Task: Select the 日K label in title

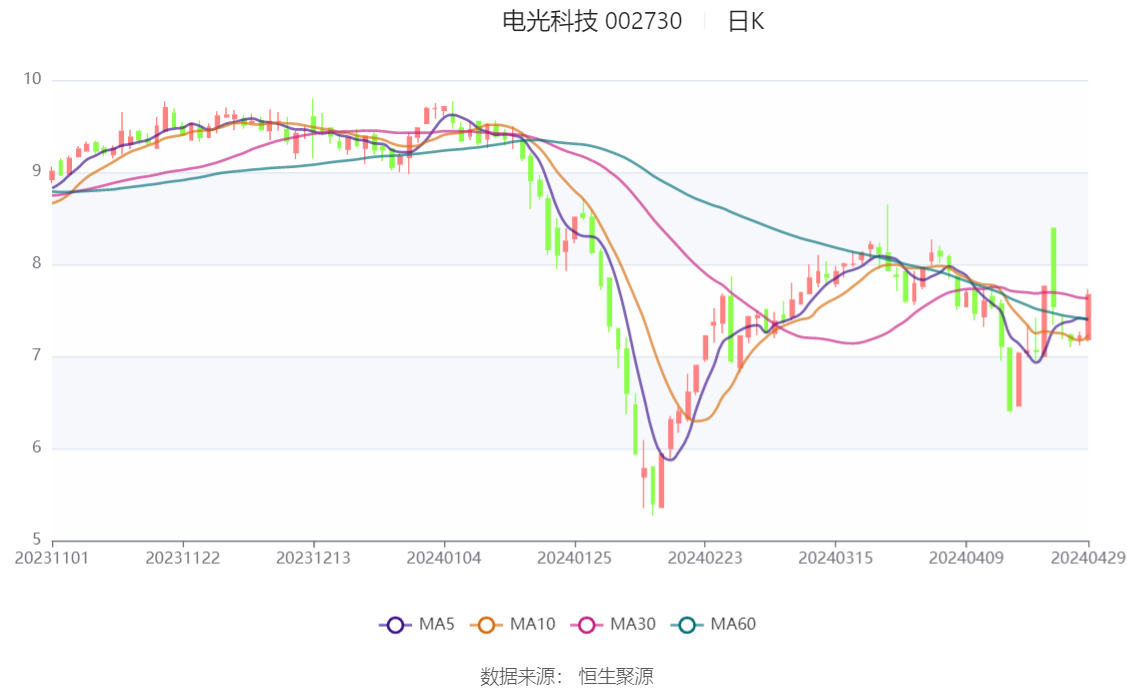Action: [746, 21]
